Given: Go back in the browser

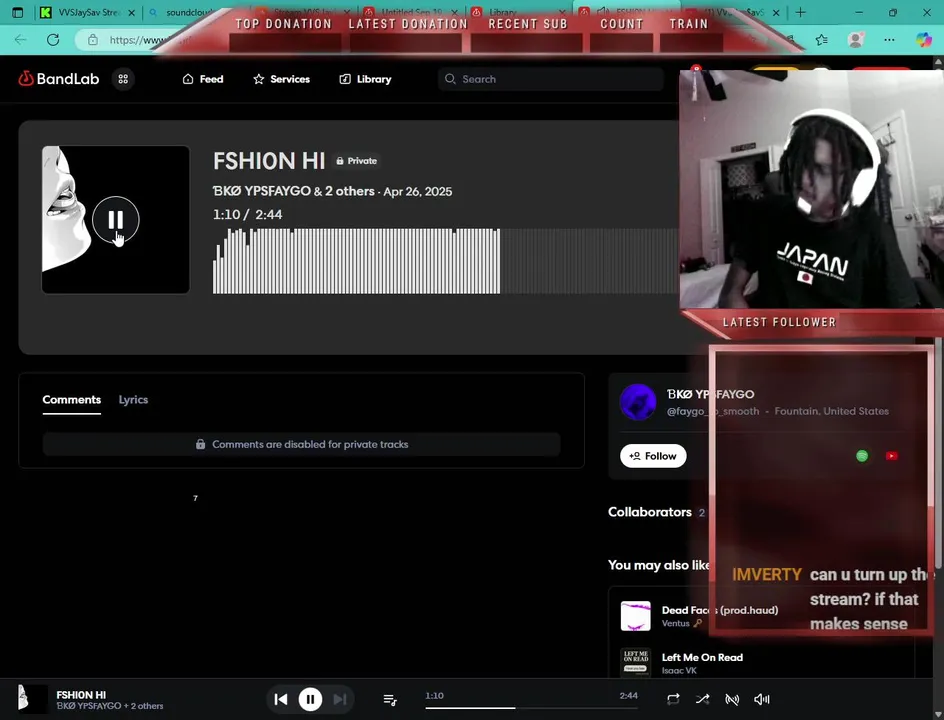Looking at the screenshot, I should (x=20, y=40).
